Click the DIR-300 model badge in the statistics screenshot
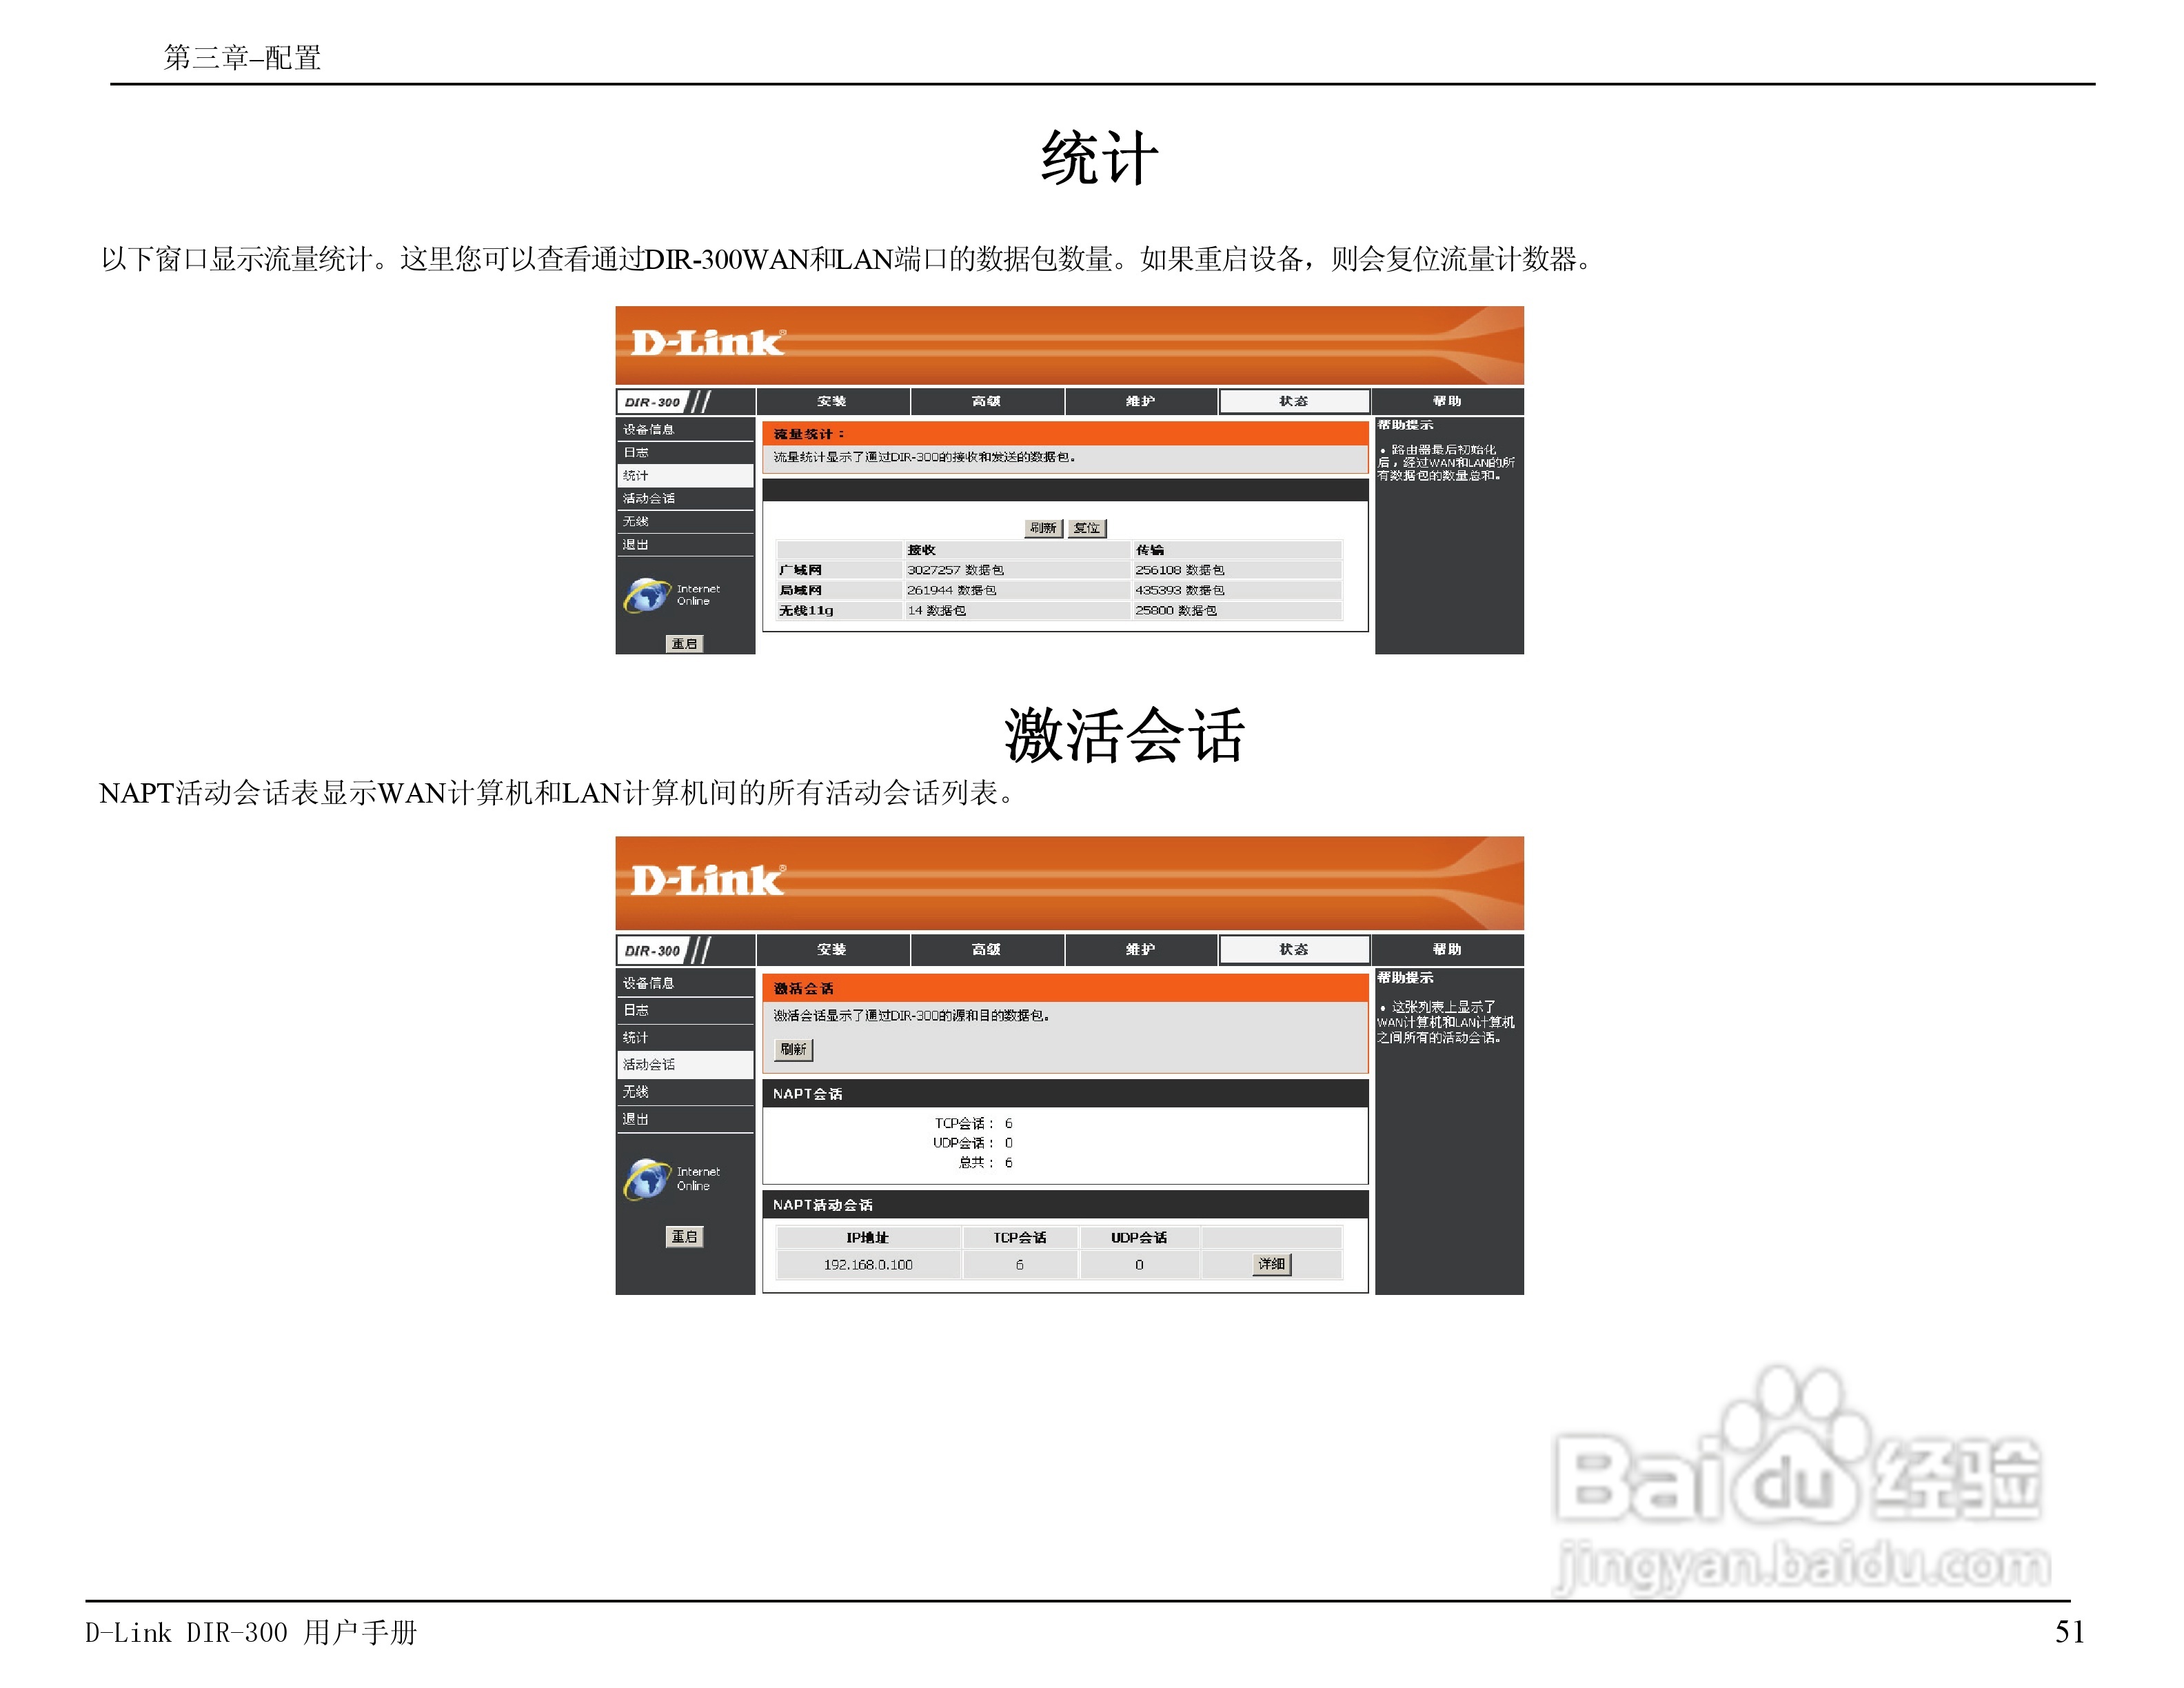Image resolution: width=2184 pixels, height=1688 pixels. point(652,402)
